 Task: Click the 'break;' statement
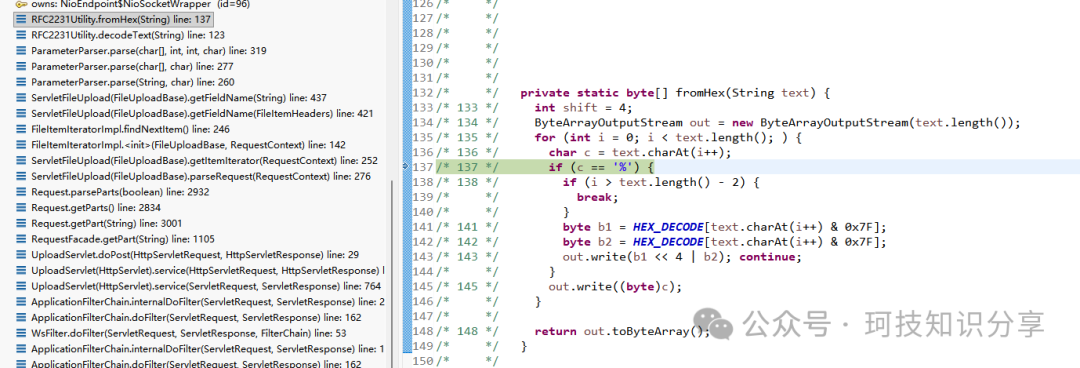[x=598, y=197]
